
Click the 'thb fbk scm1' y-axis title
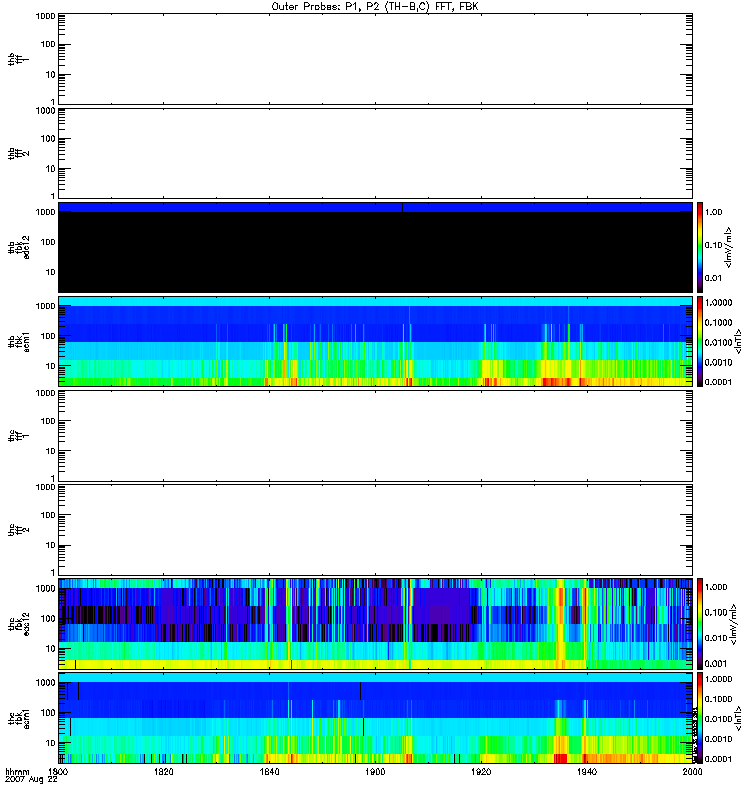coord(19,342)
